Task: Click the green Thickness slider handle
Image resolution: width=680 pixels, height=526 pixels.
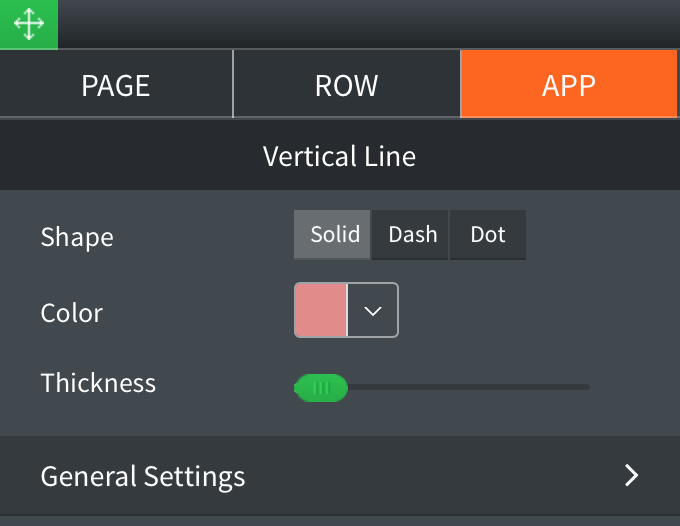Action: pos(321,387)
